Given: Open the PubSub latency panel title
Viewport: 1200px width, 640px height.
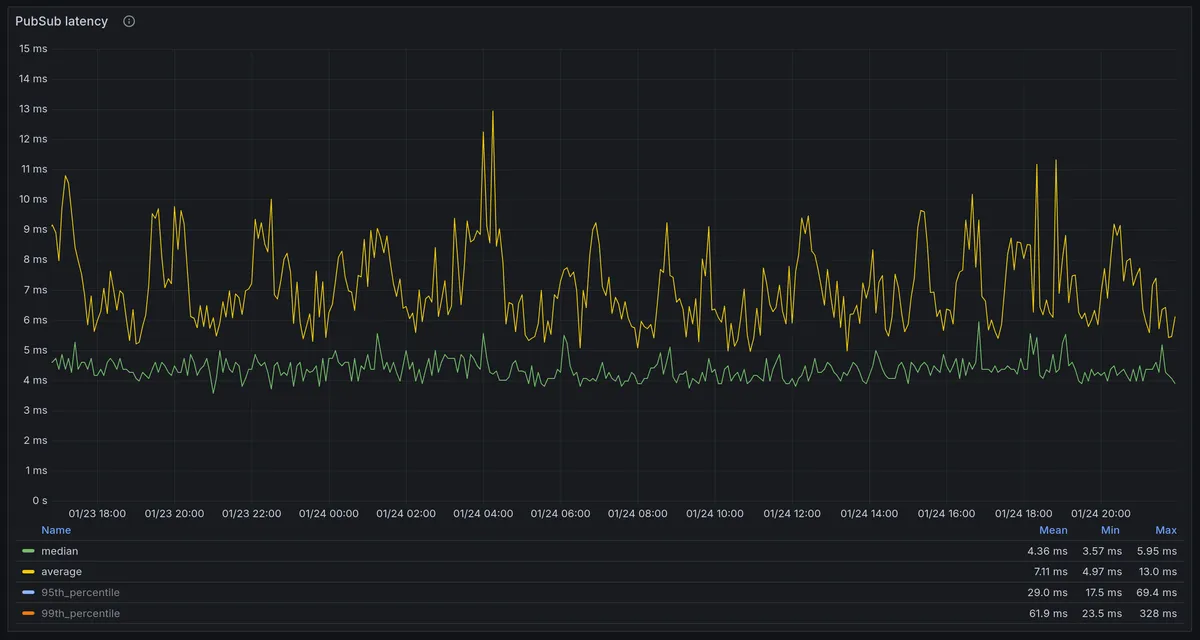Looking at the screenshot, I should 61,21.
